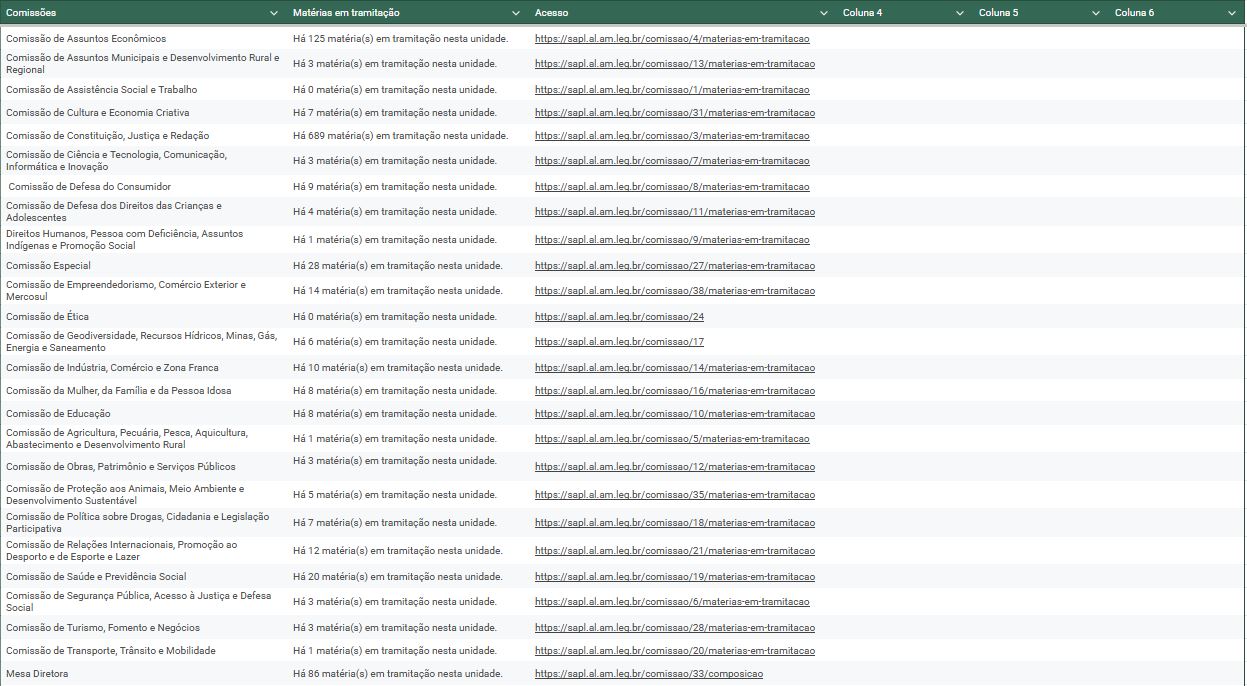This screenshot has height=686, width=1247.
Task: Follow the comissao/27 matérias link
Action: (x=675, y=266)
